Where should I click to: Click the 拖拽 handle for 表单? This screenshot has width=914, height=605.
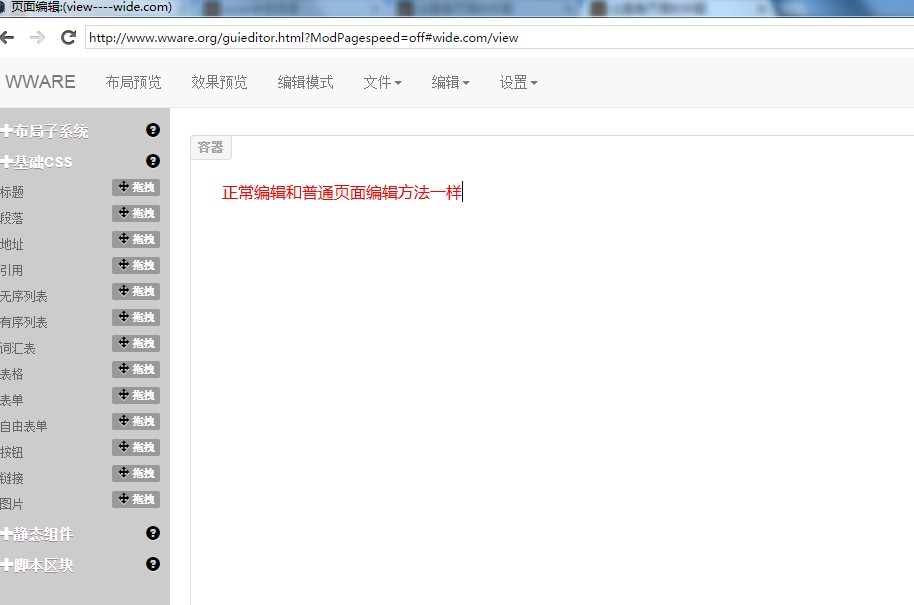(x=136, y=395)
